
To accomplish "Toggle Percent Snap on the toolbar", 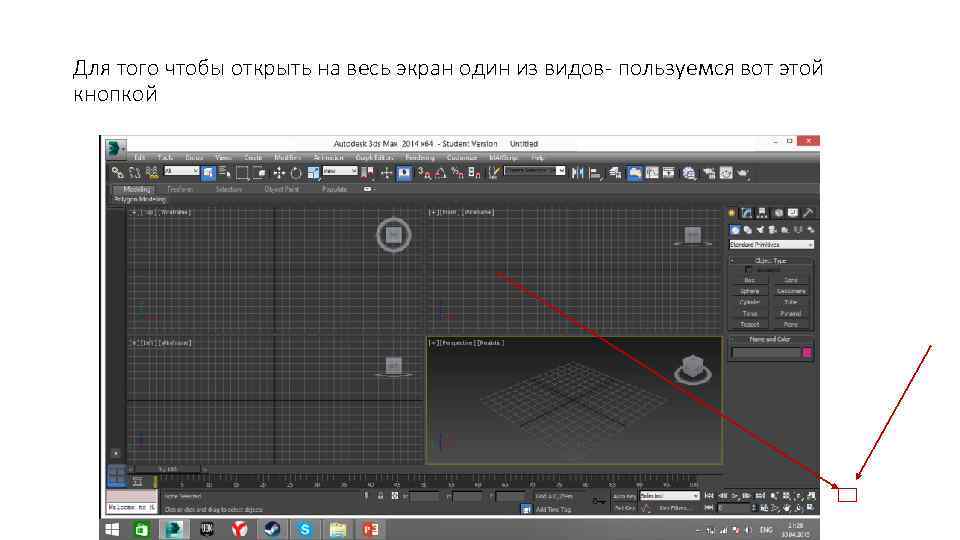I will pyautogui.click(x=457, y=173).
